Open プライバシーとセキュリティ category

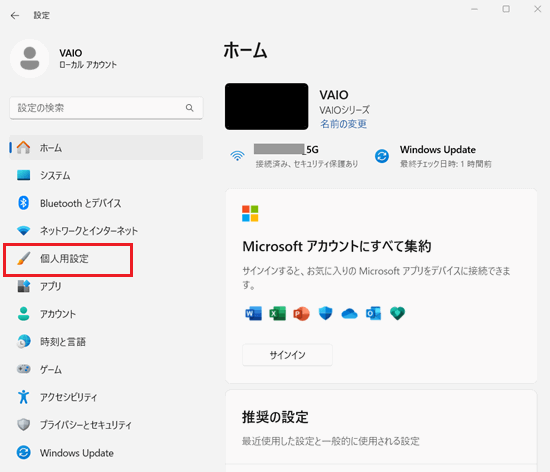(x=106, y=425)
